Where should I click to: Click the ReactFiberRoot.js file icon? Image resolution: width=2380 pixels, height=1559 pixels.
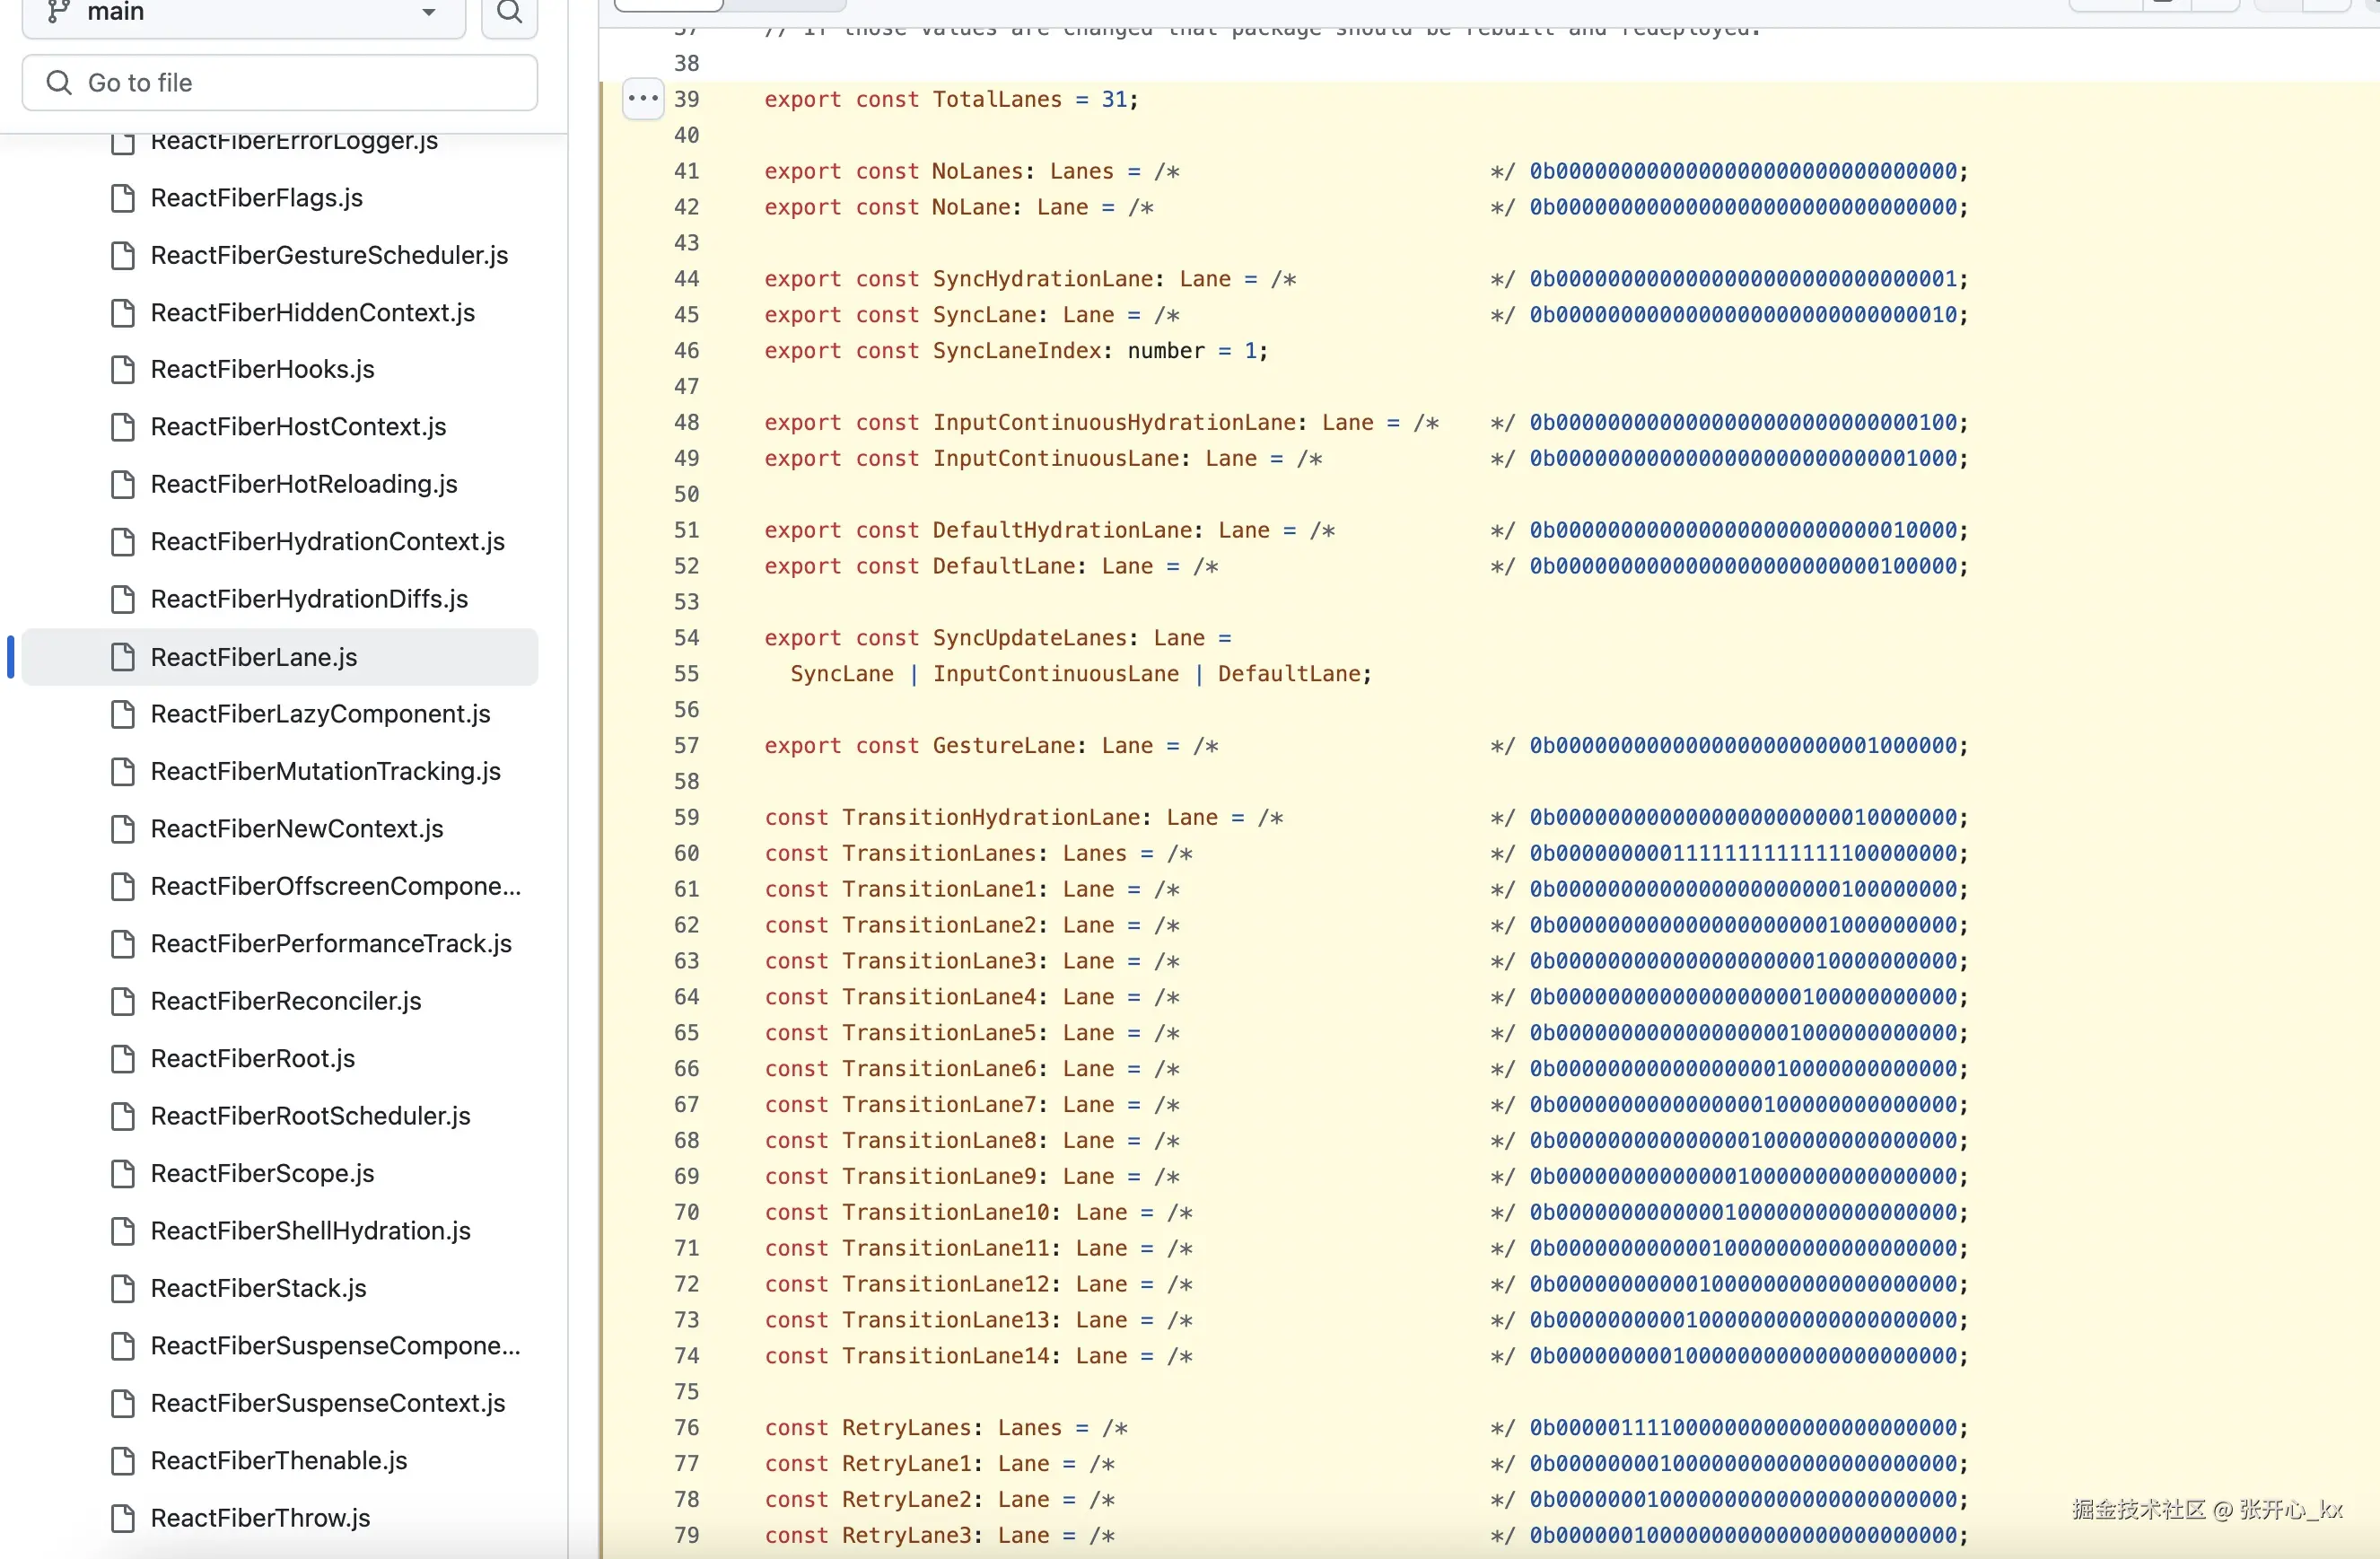123,1058
